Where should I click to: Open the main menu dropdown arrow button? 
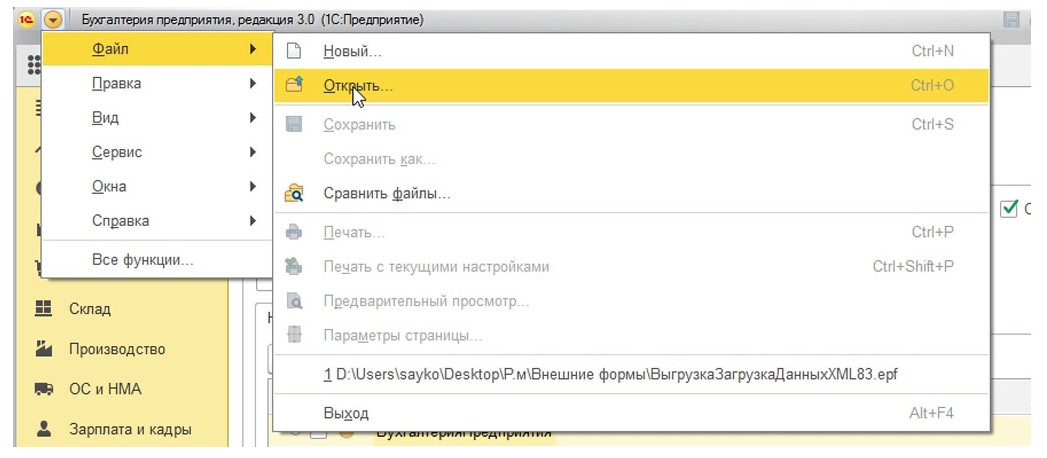[53, 20]
